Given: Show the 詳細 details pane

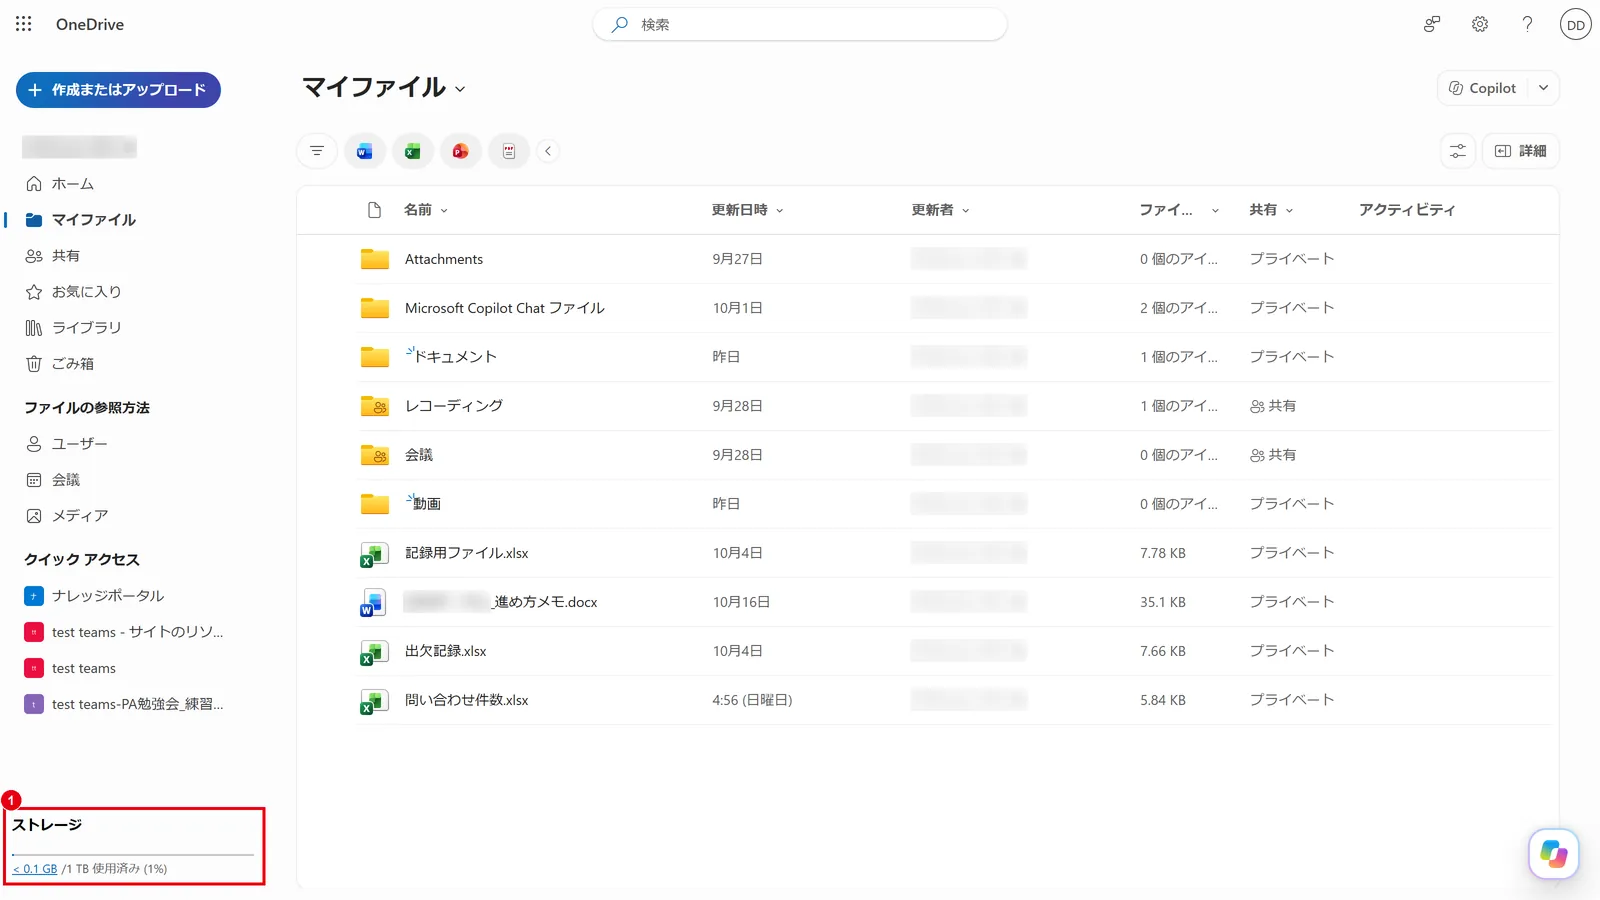Looking at the screenshot, I should [x=1520, y=151].
